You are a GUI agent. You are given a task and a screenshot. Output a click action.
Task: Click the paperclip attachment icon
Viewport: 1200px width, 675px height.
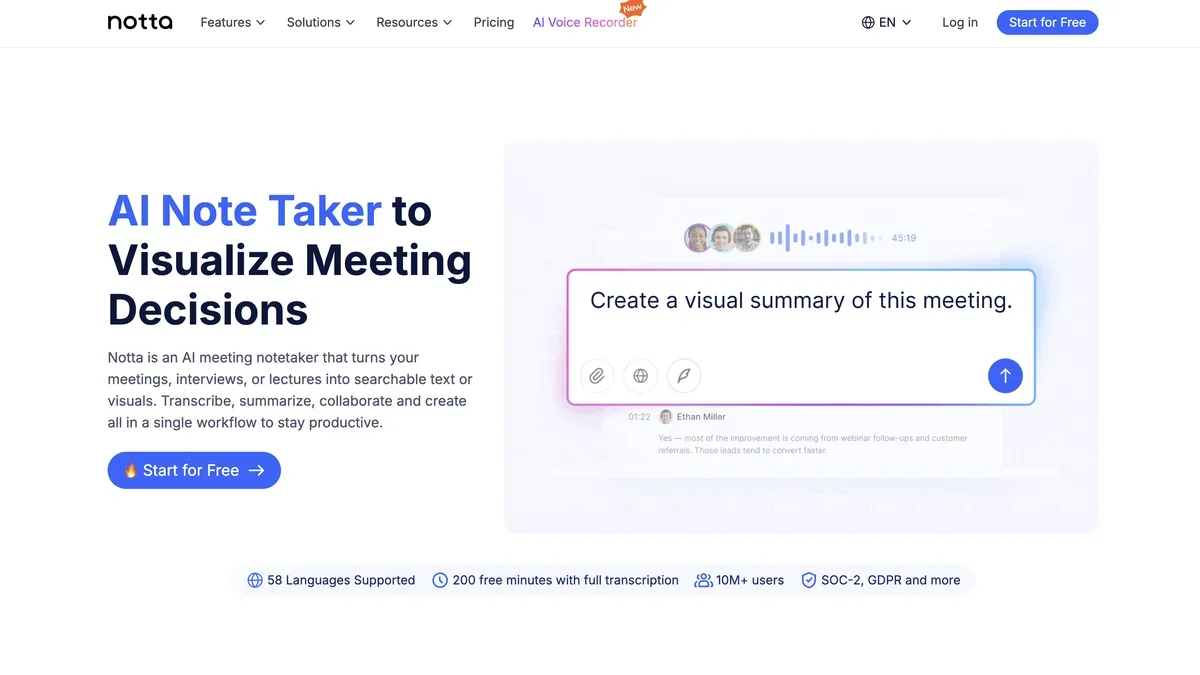click(x=597, y=376)
